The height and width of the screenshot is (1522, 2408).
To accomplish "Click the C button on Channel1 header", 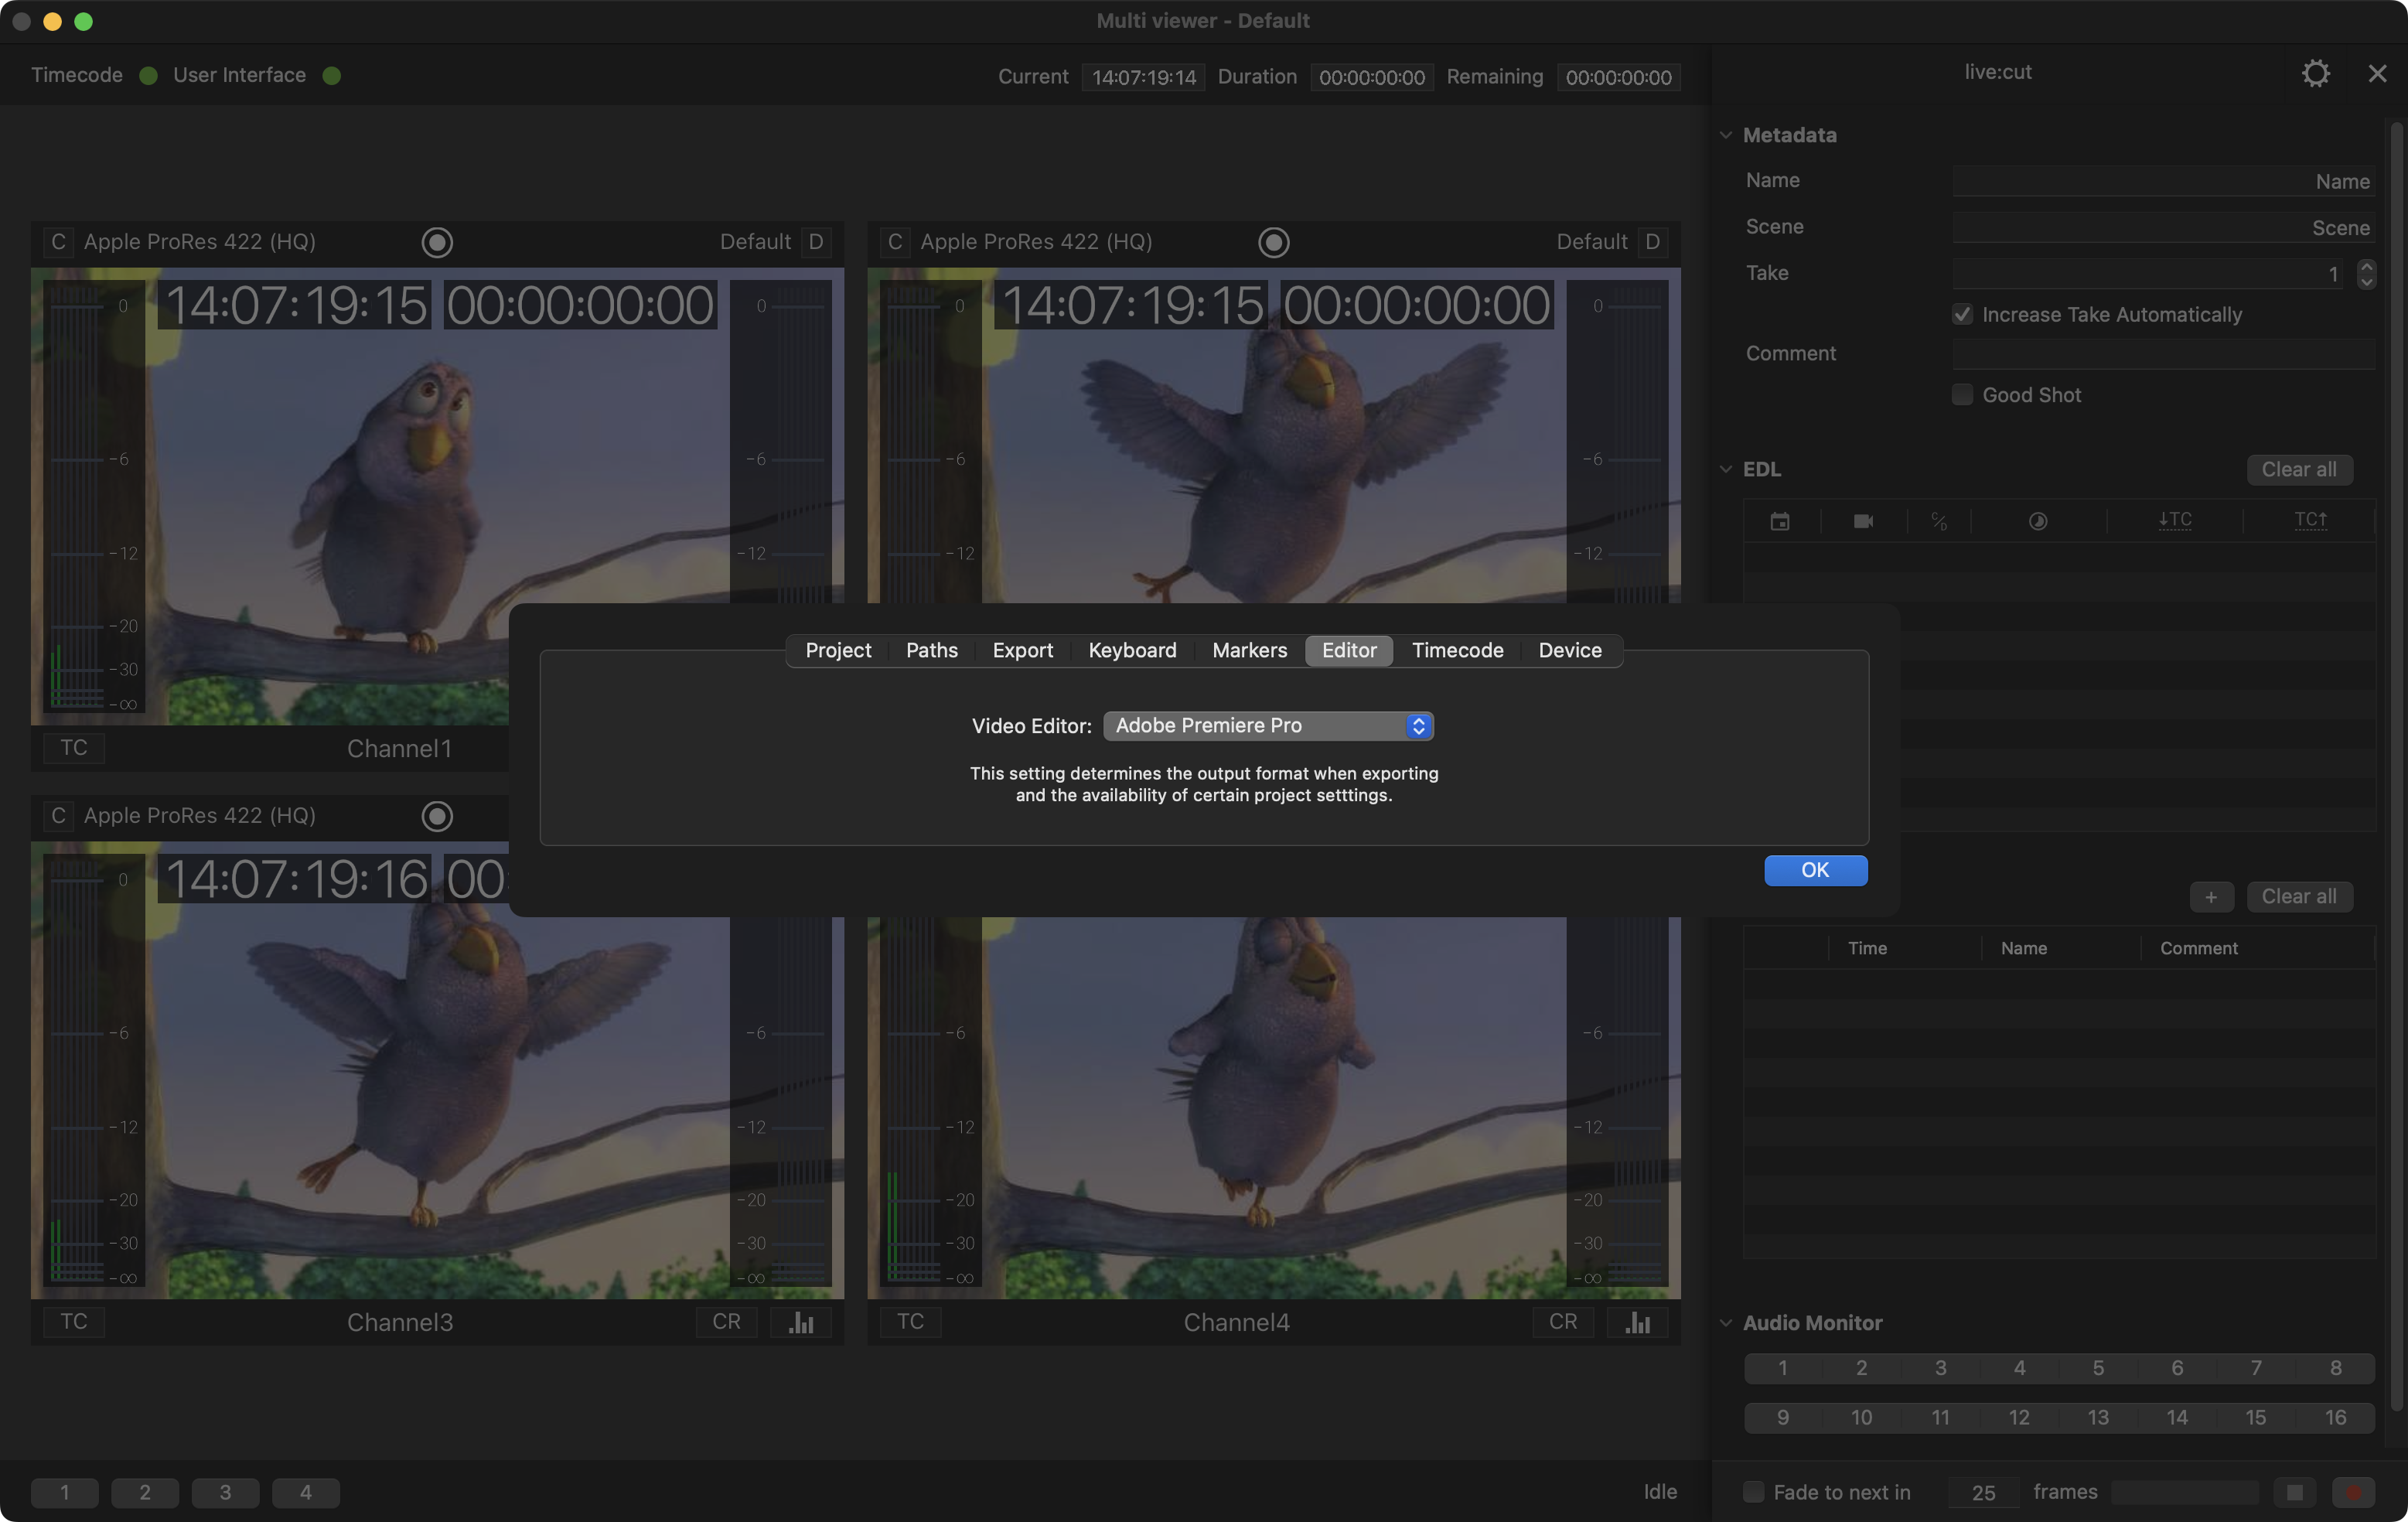I will [x=58, y=242].
